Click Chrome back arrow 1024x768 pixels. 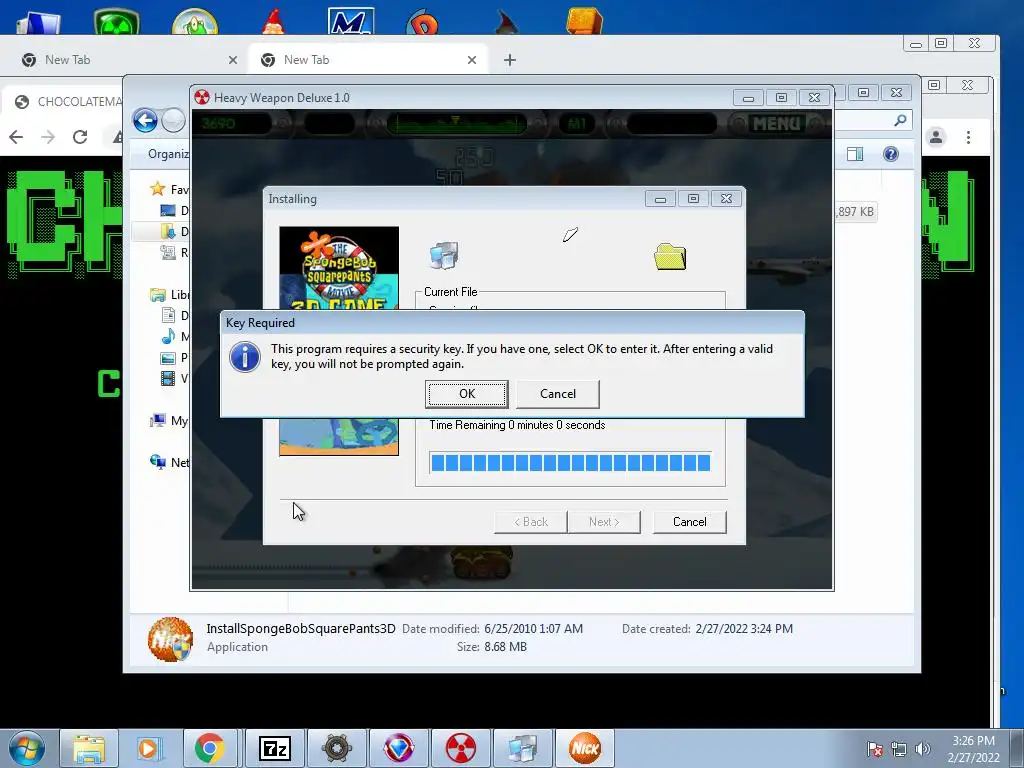tap(16, 137)
